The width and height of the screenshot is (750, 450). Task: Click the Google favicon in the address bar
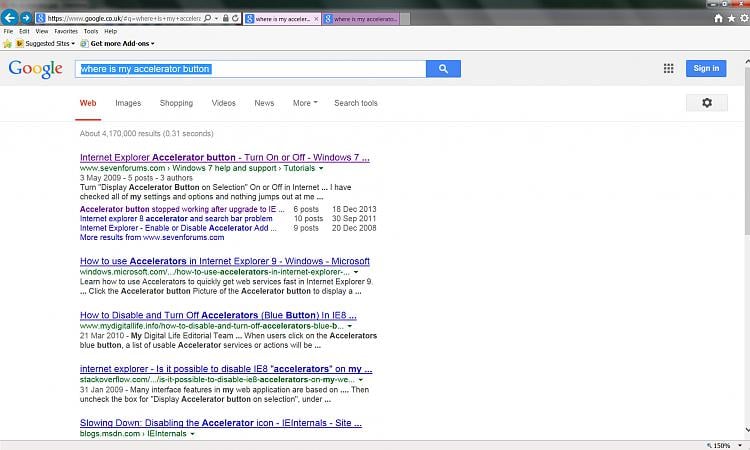(x=41, y=18)
